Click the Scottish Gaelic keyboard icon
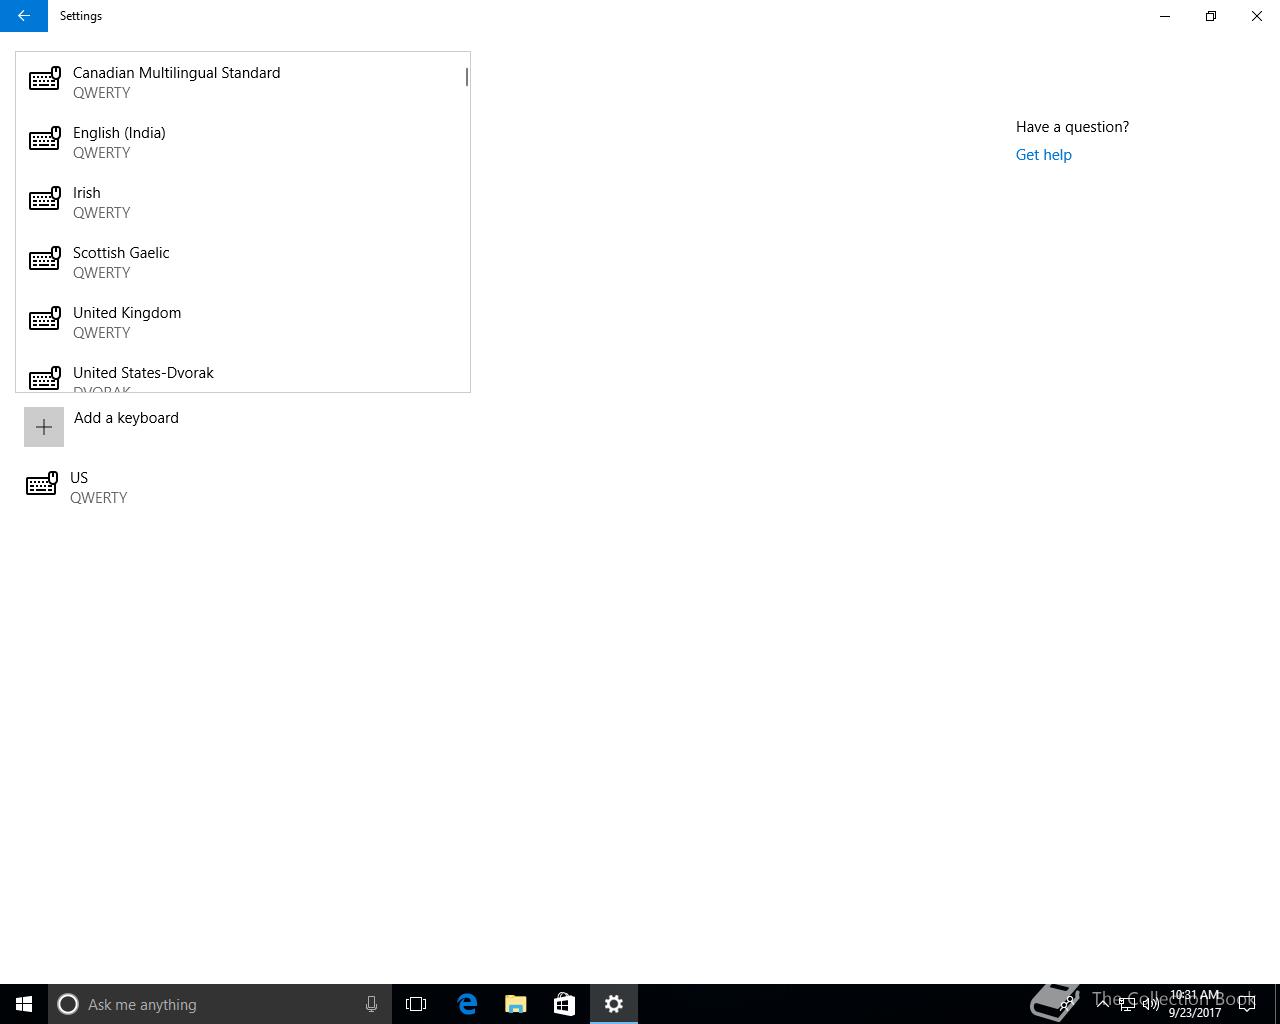This screenshot has height=1024, width=1280. [x=44, y=259]
